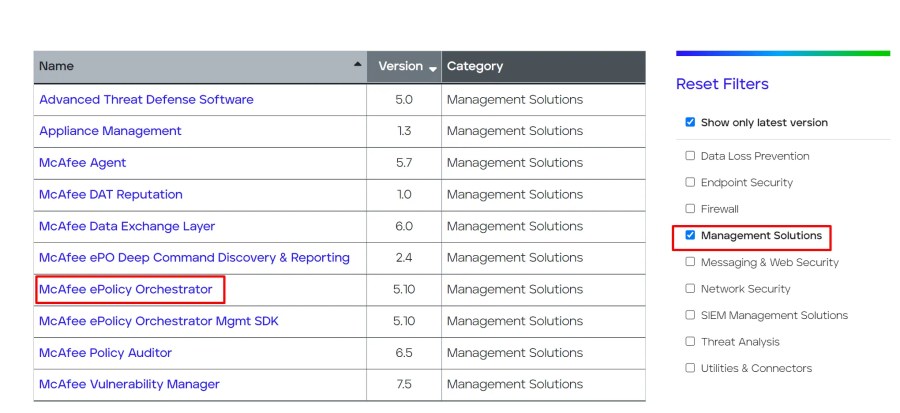Check the Threat Analysis option
The image size is (900, 413).
pos(690,341)
